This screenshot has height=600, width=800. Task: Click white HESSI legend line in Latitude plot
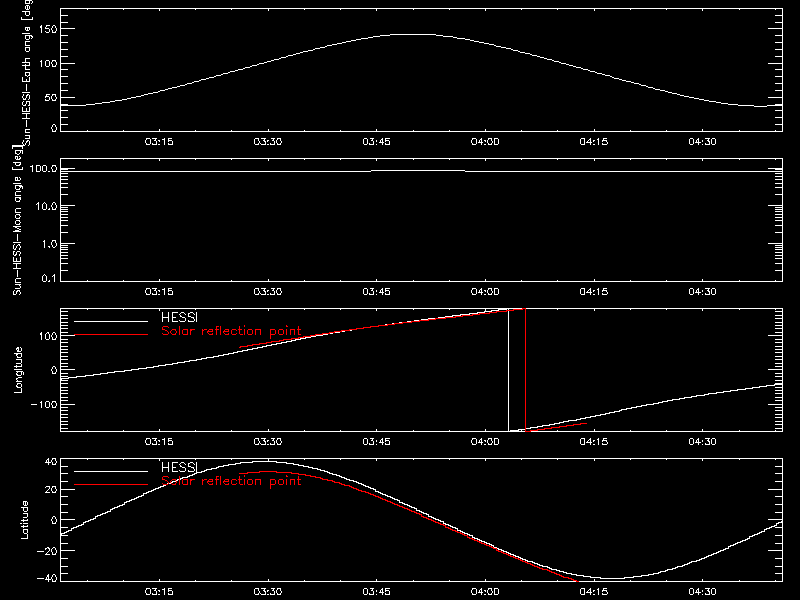(x=111, y=471)
